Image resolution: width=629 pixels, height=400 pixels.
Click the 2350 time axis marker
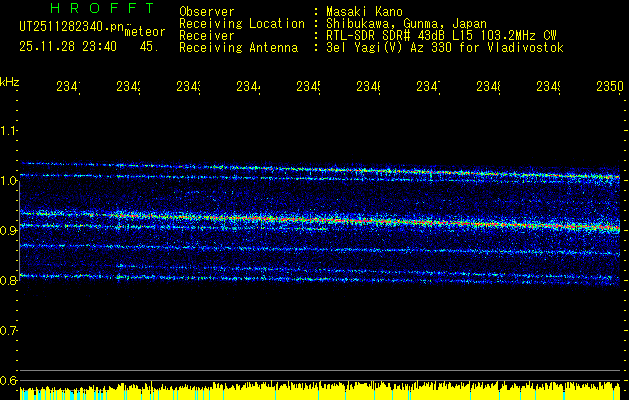tap(609, 88)
